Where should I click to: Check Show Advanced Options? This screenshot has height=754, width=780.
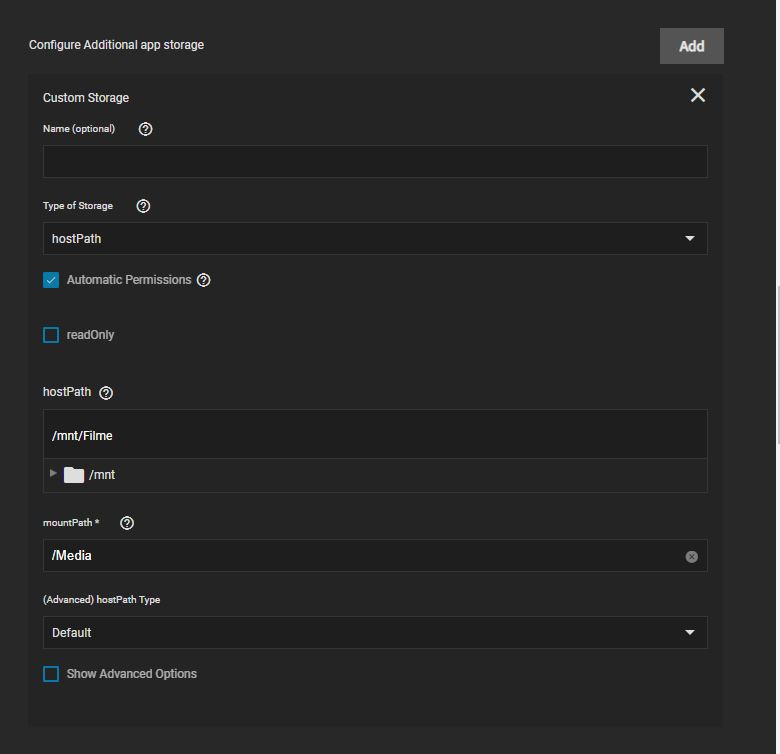pyautogui.click(x=51, y=674)
